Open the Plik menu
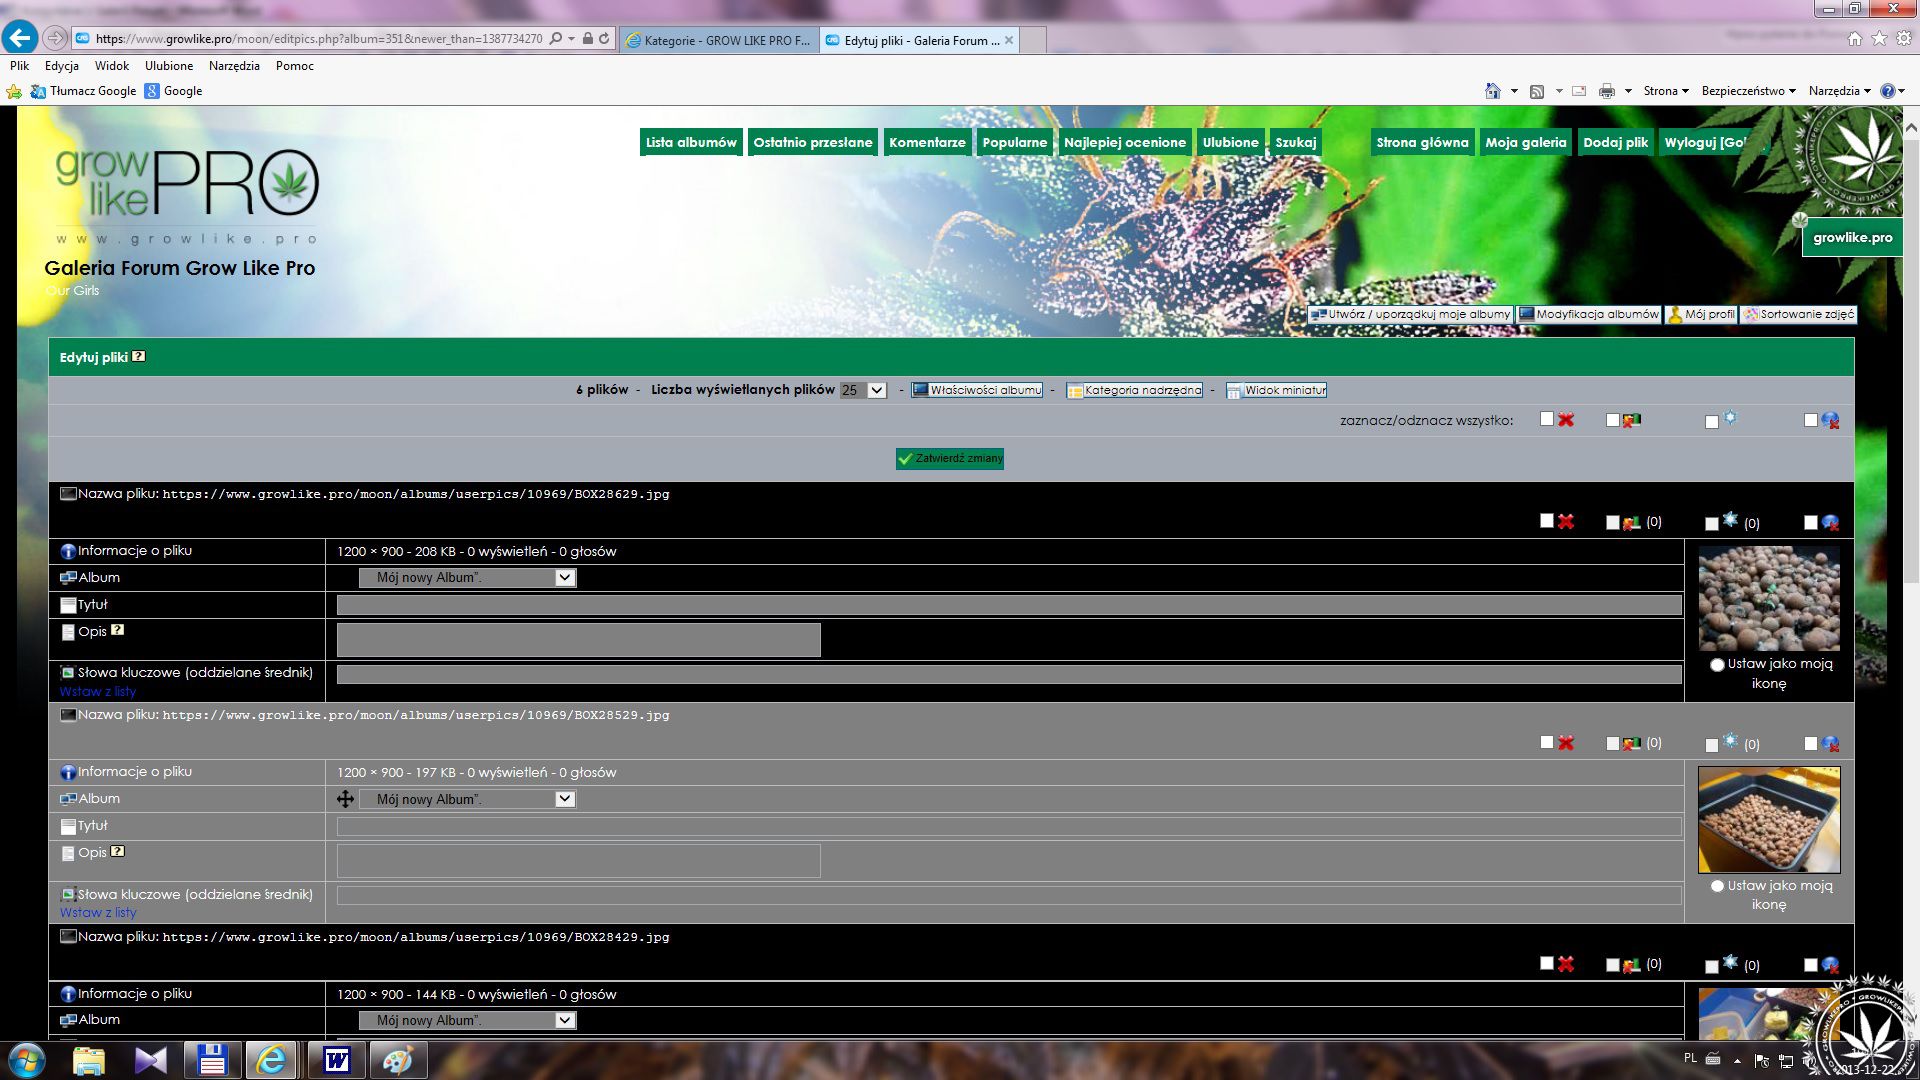Screen dimensions: 1920x1080 (x=20, y=66)
